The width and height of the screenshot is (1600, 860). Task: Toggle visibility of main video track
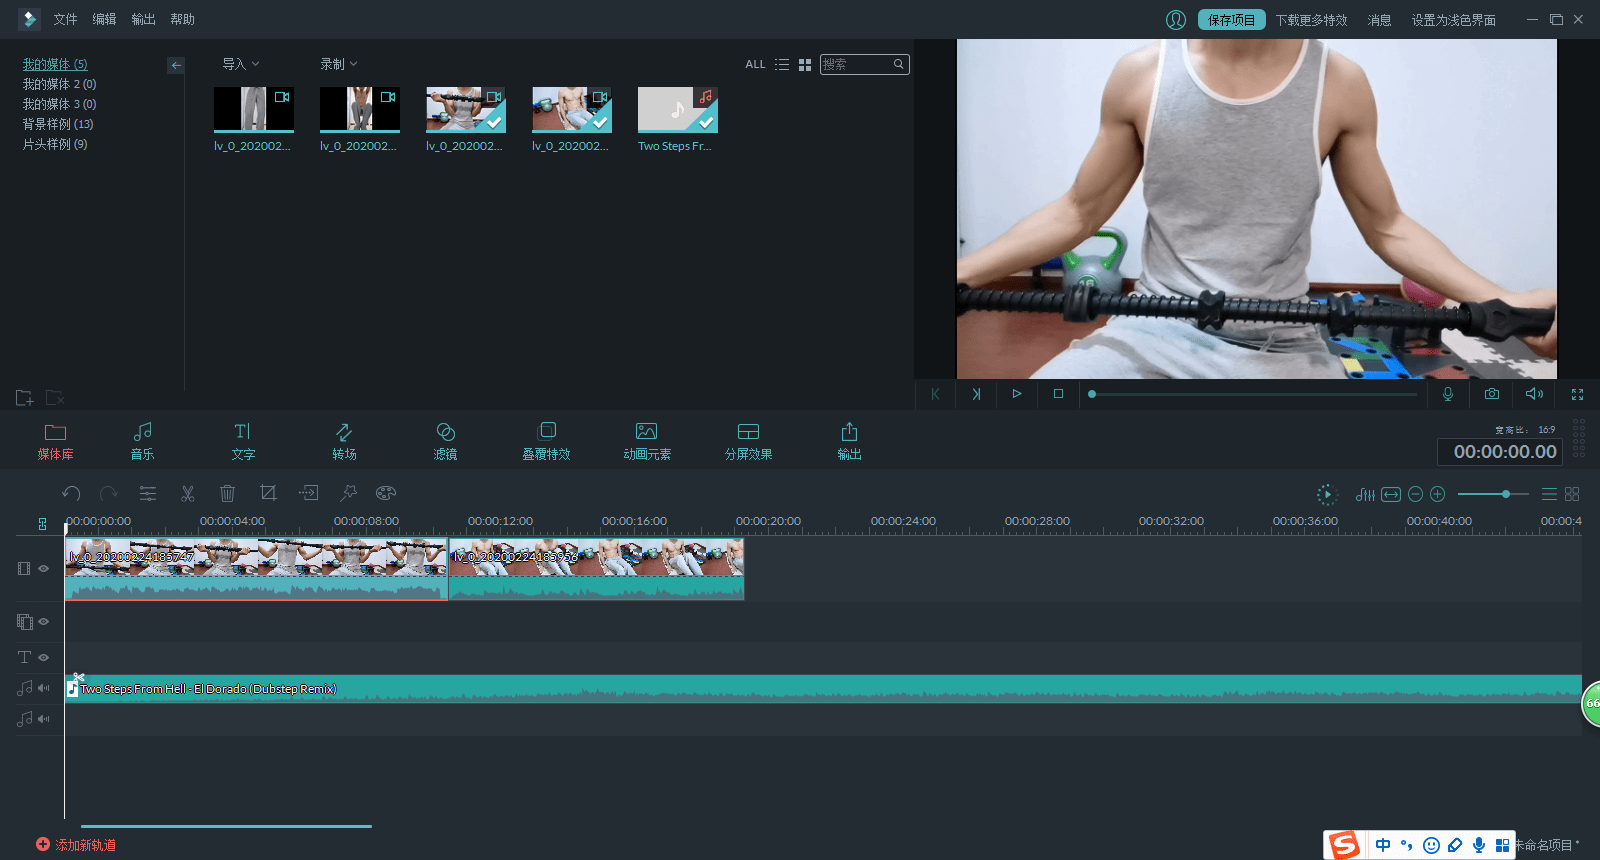[44, 568]
